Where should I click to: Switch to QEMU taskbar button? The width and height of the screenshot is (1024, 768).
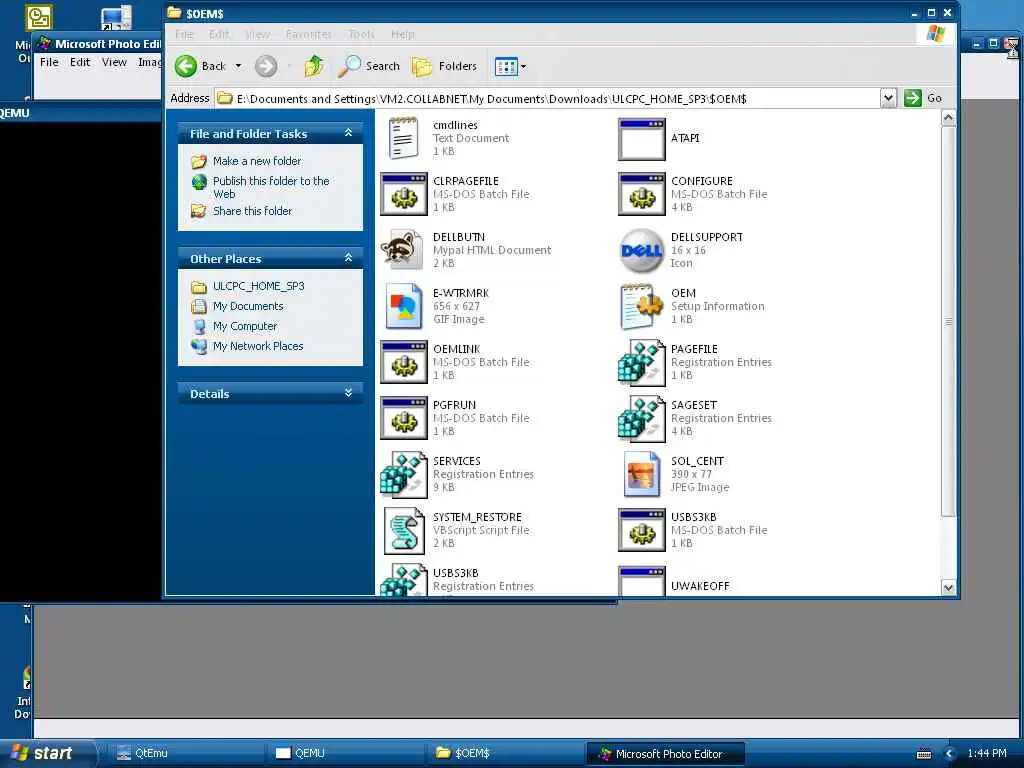(x=346, y=753)
